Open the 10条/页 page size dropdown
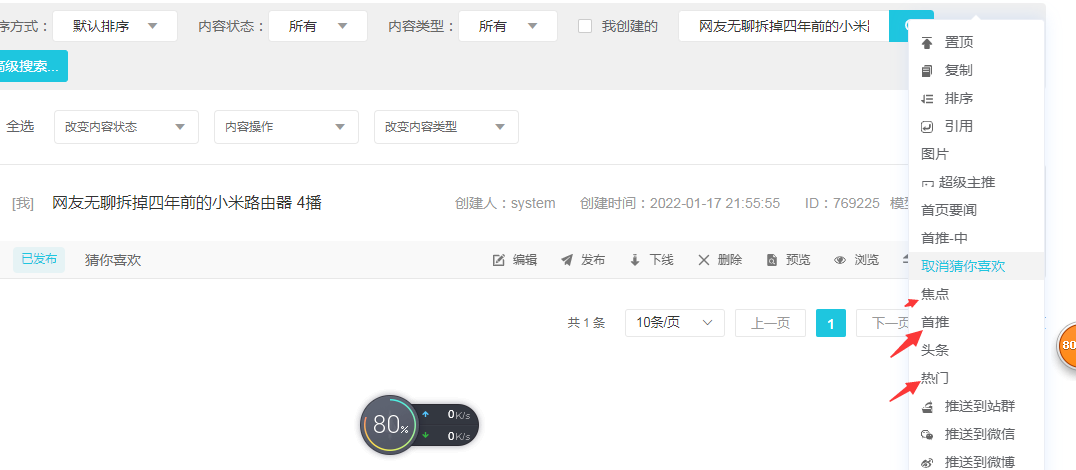1076x470 pixels. (675, 323)
